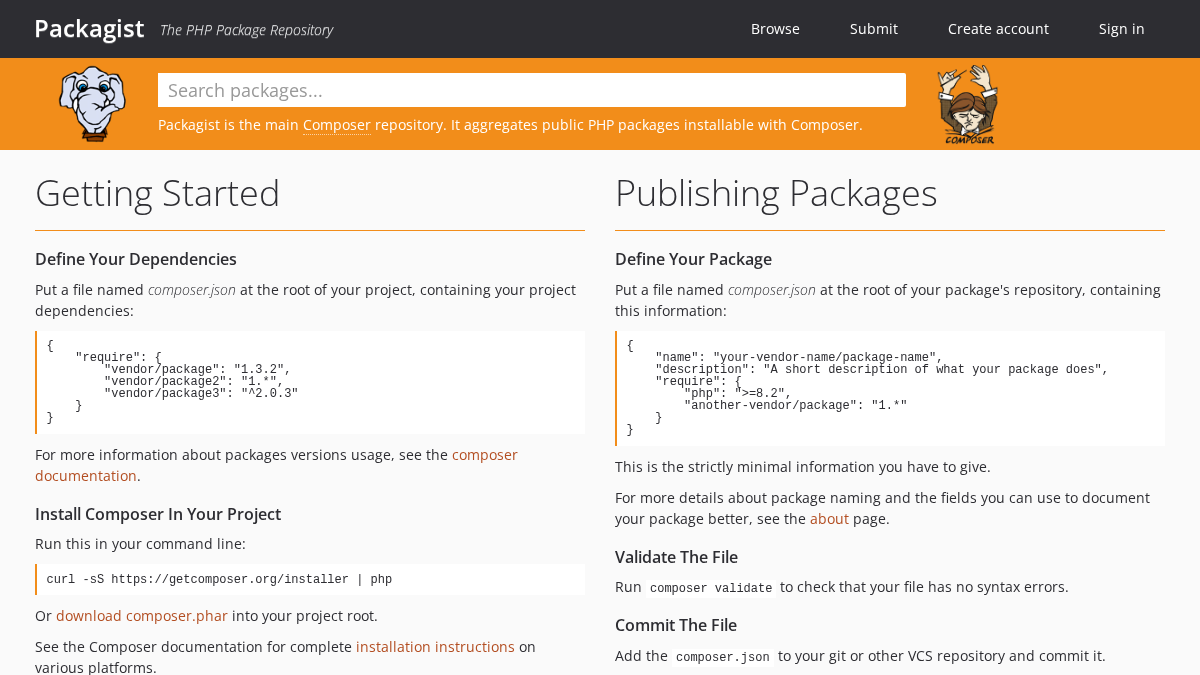This screenshot has width=1200, height=675.
Task: Click "This is the strictly minimal information" sentence
Action: [x=803, y=467]
